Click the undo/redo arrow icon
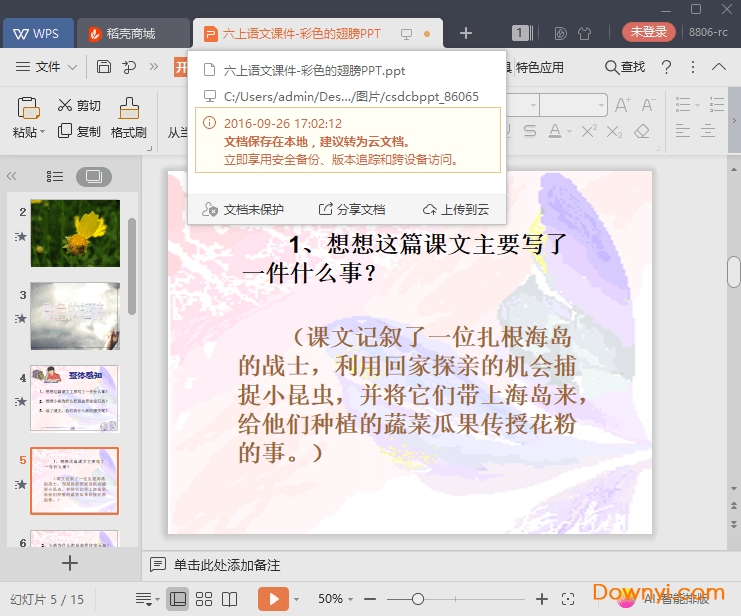Screen dimensions: 741x616 pyautogui.click(x=129, y=67)
